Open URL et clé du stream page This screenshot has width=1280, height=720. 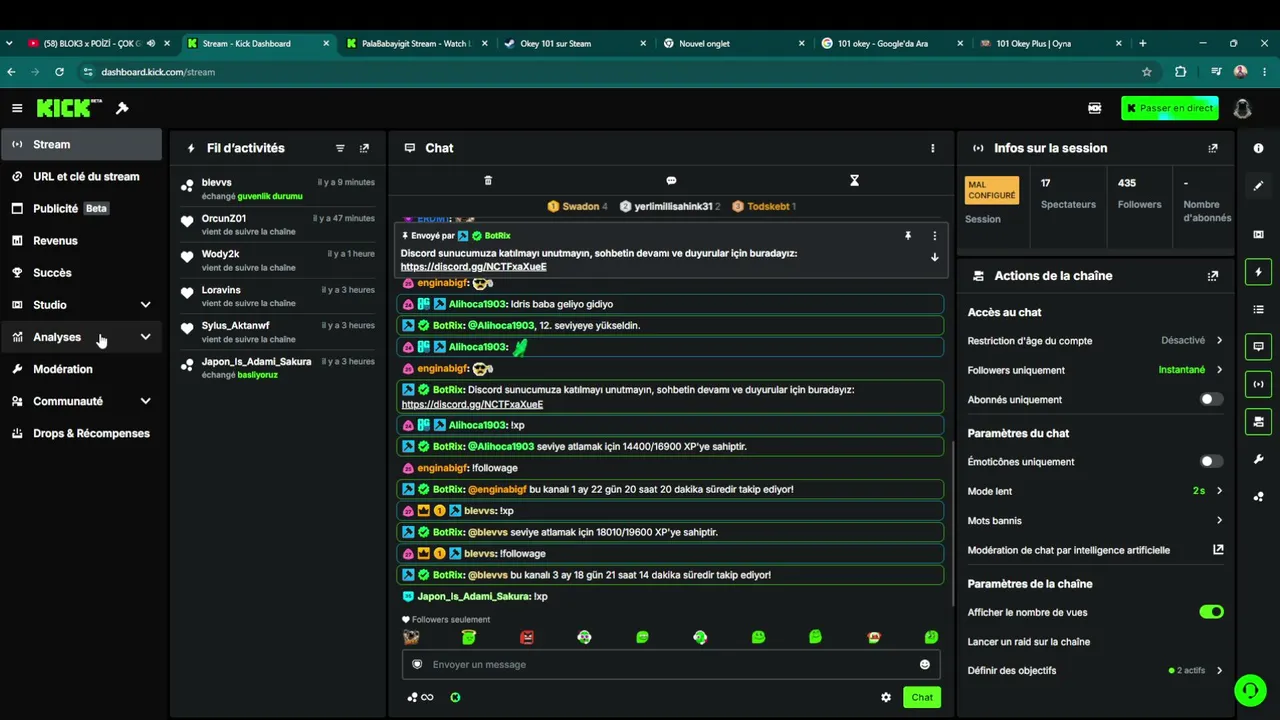tap(81, 177)
